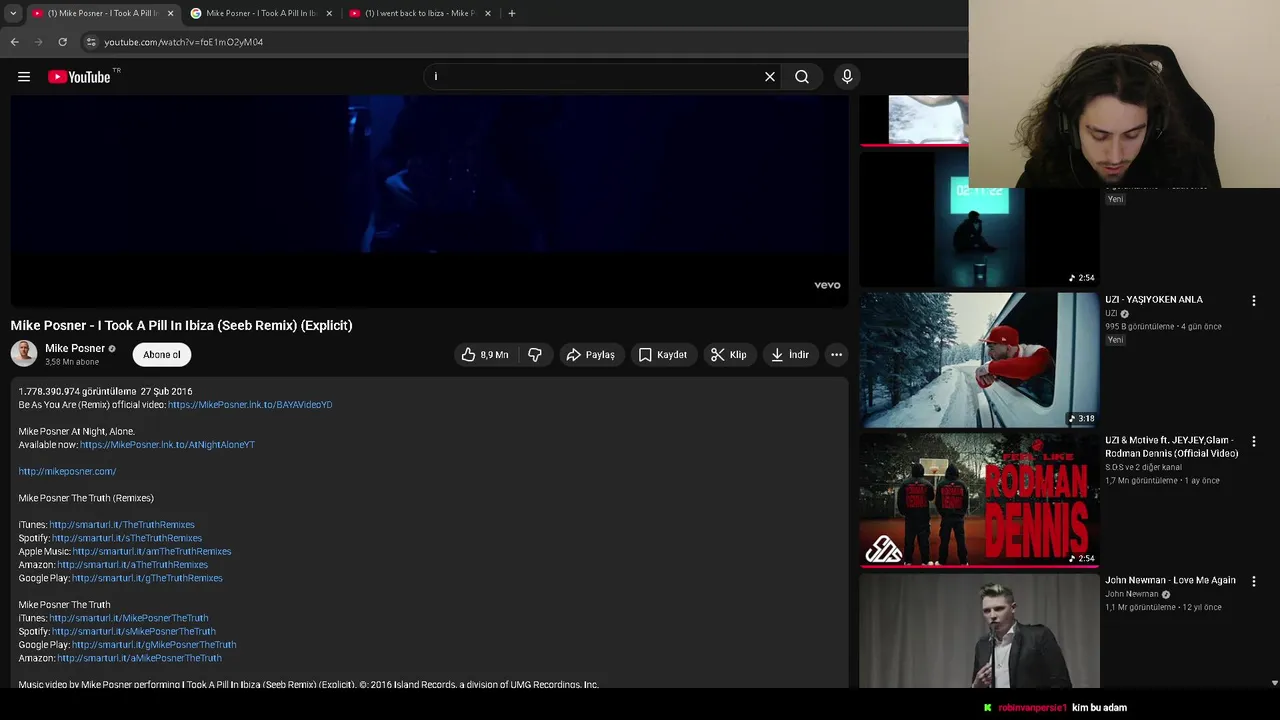This screenshot has width=1280, height=720.
Task: Open a new browser tab with plus
Action: coord(512,13)
